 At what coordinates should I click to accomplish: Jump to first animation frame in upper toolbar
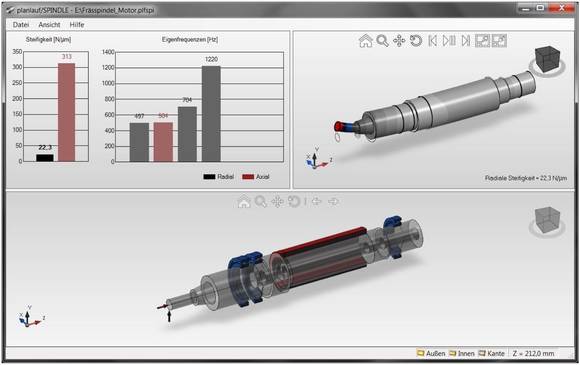pyautogui.click(x=432, y=41)
